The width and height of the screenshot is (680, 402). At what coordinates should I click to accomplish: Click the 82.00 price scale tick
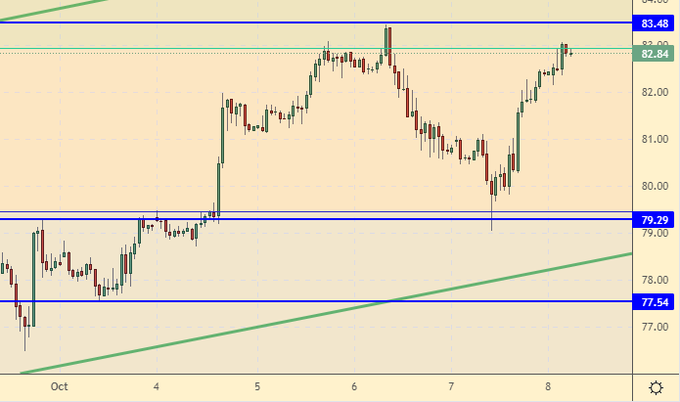655,92
